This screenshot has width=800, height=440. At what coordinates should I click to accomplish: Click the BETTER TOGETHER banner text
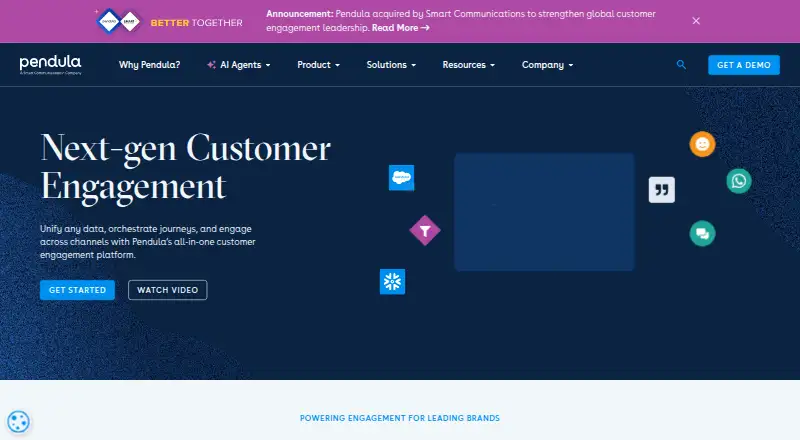[x=196, y=22]
